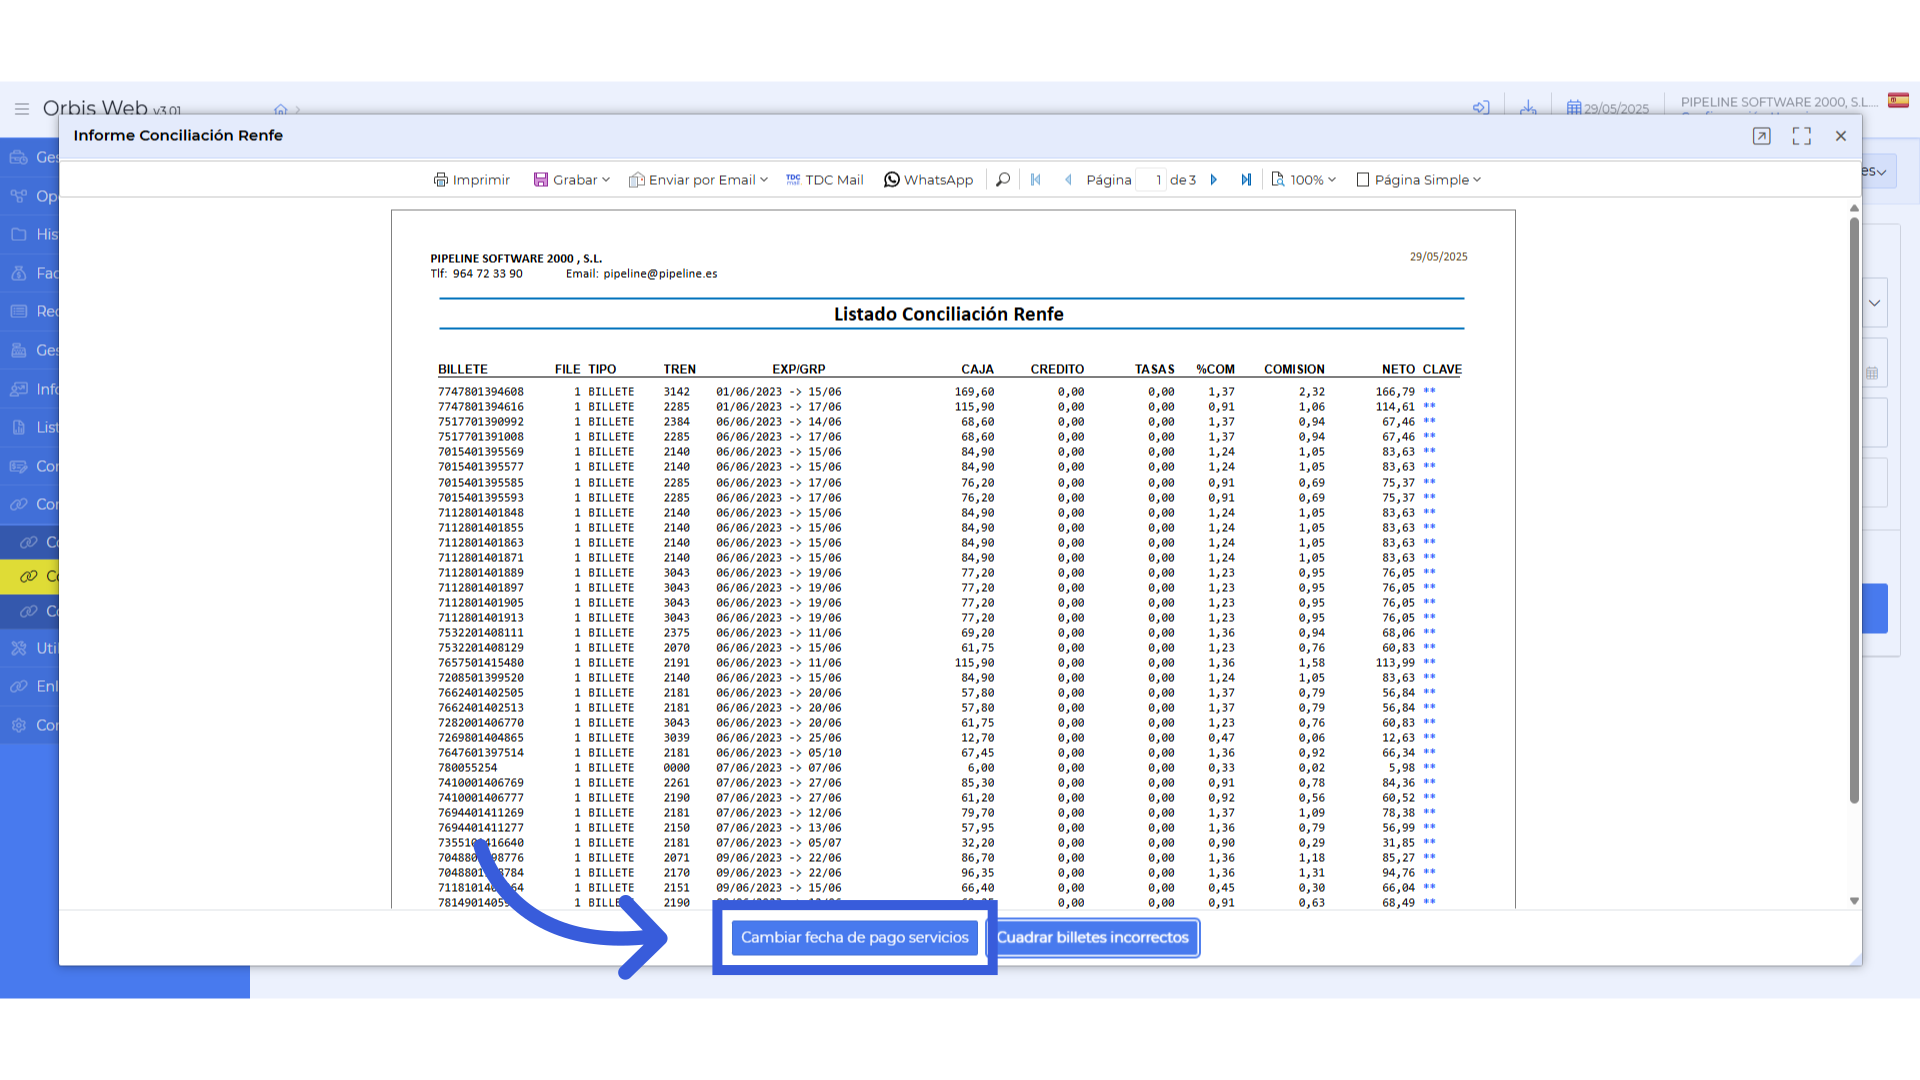Select billete number 7747801394608

pos(481,392)
